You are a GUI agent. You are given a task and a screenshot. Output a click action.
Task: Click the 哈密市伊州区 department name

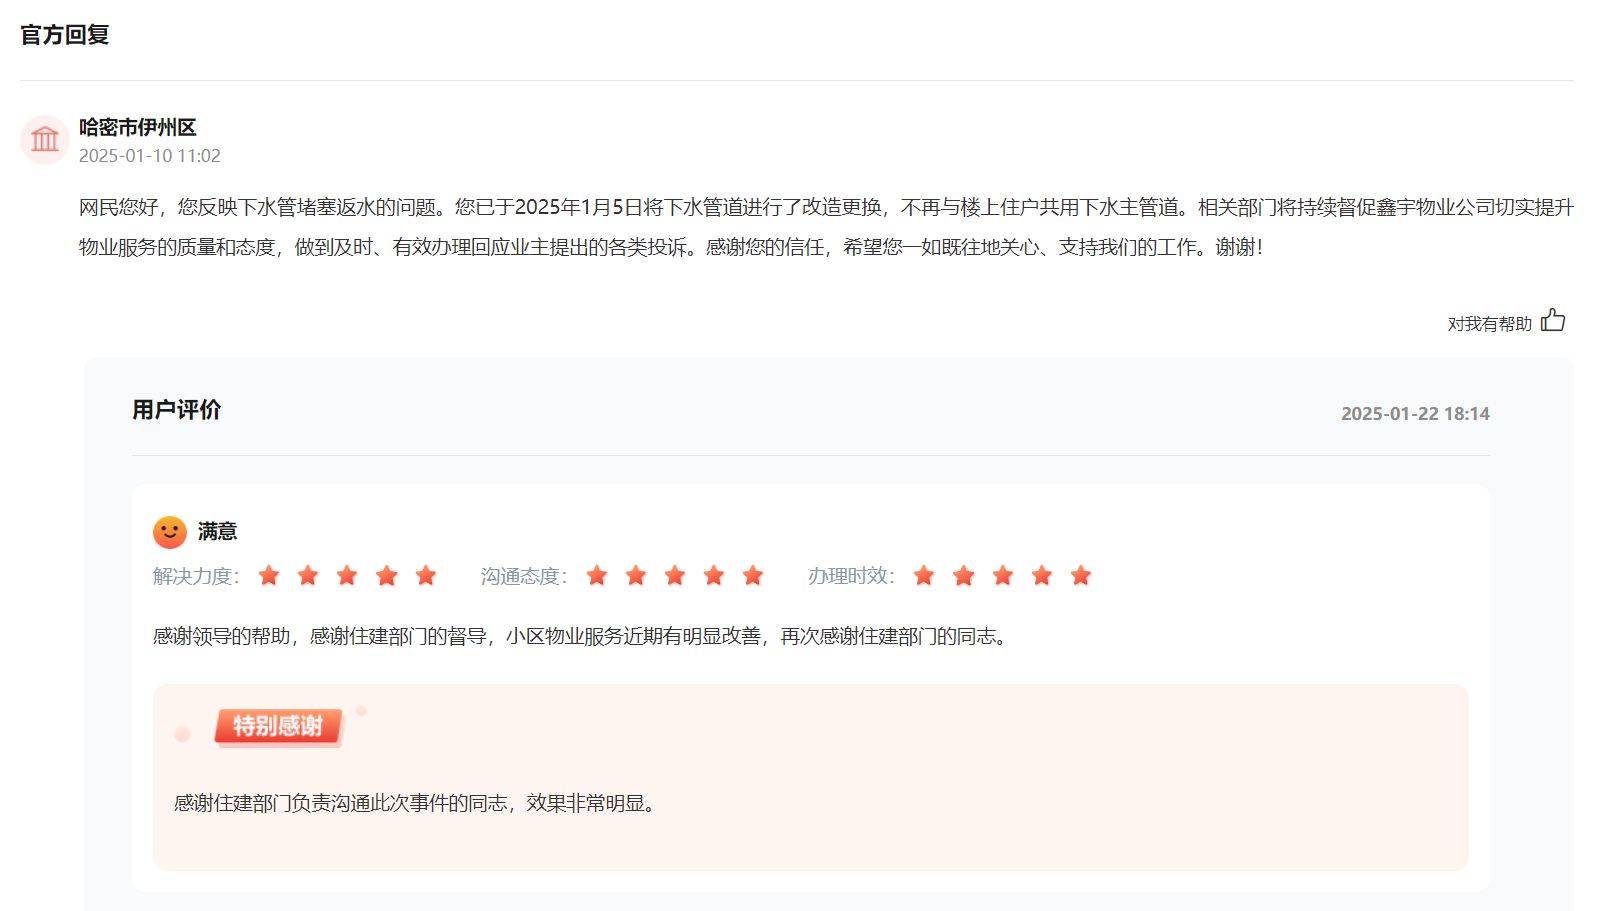(138, 127)
